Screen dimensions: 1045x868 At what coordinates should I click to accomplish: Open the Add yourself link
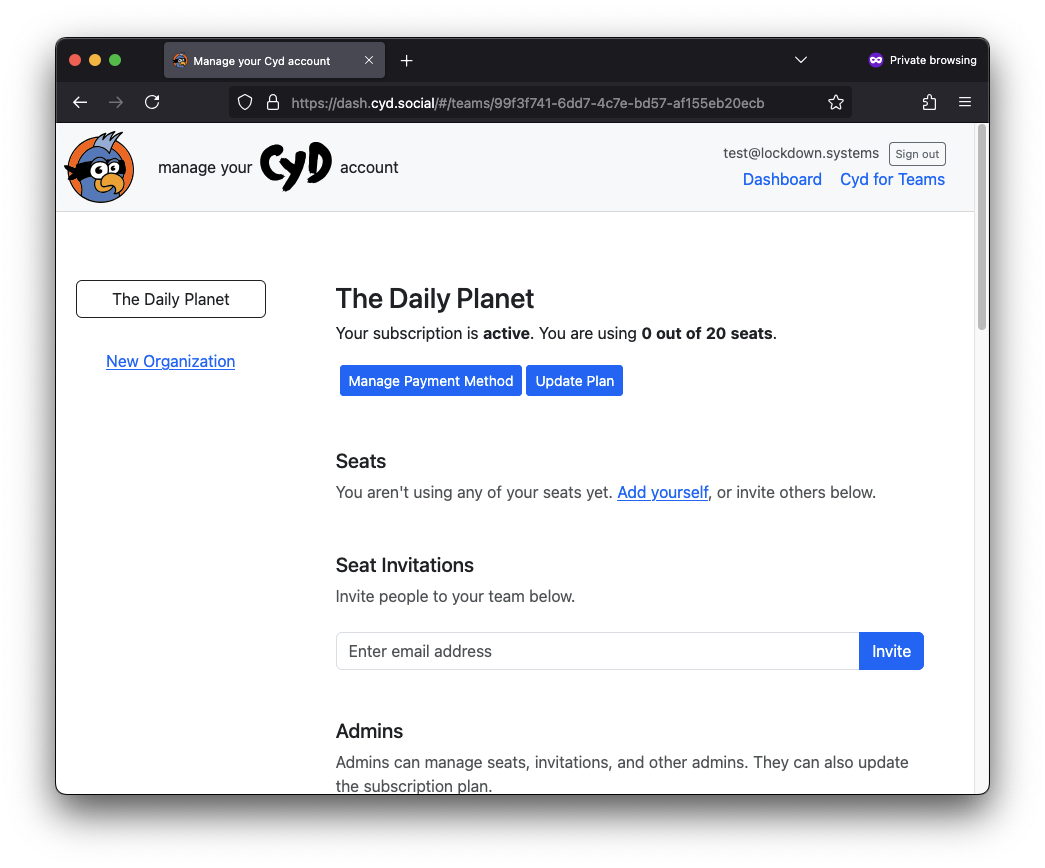click(x=662, y=492)
